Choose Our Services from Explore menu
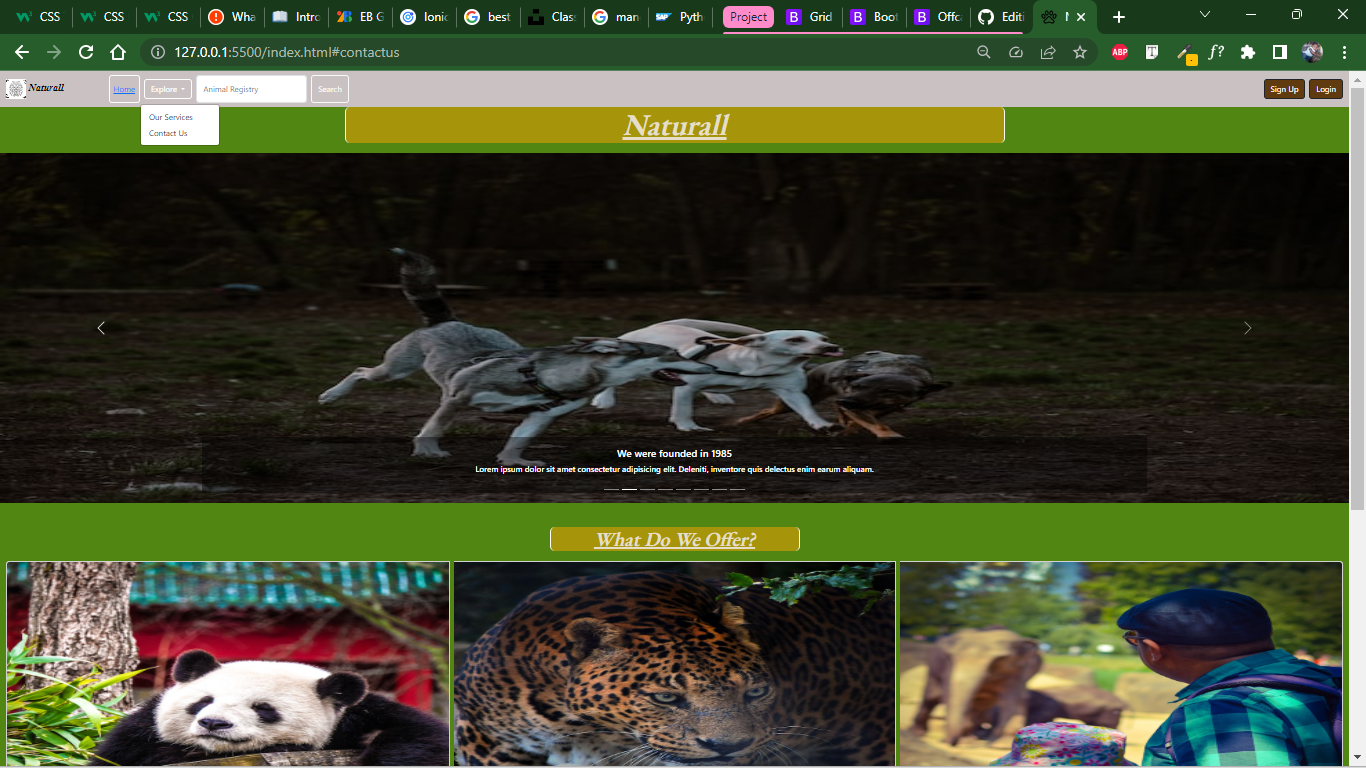Viewport: 1366px width, 768px height. click(x=171, y=117)
